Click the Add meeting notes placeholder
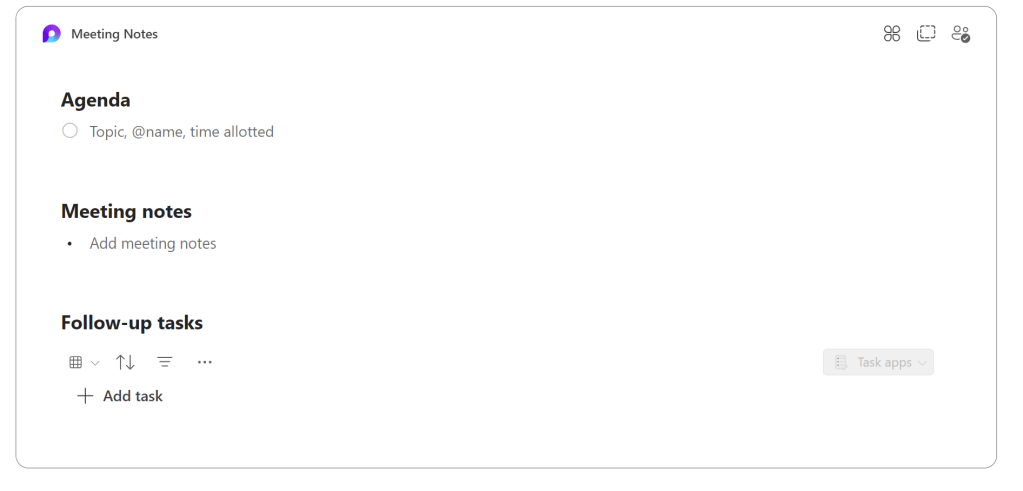Image resolution: width=1023 pixels, height=491 pixels. click(x=153, y=243)
